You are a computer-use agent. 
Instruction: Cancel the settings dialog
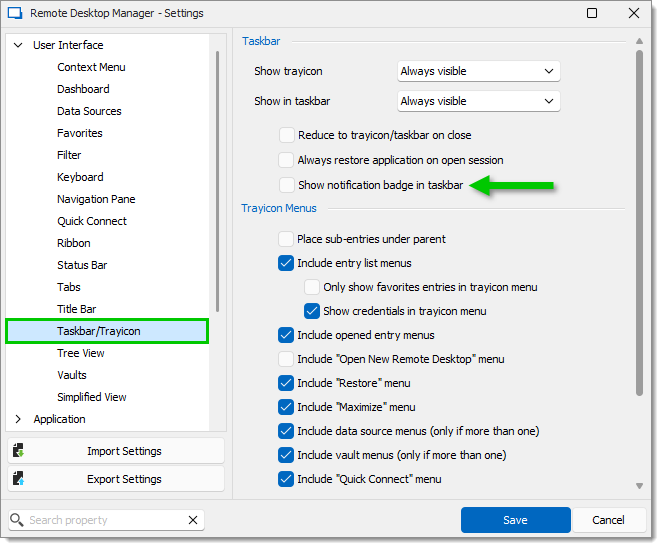608,520
